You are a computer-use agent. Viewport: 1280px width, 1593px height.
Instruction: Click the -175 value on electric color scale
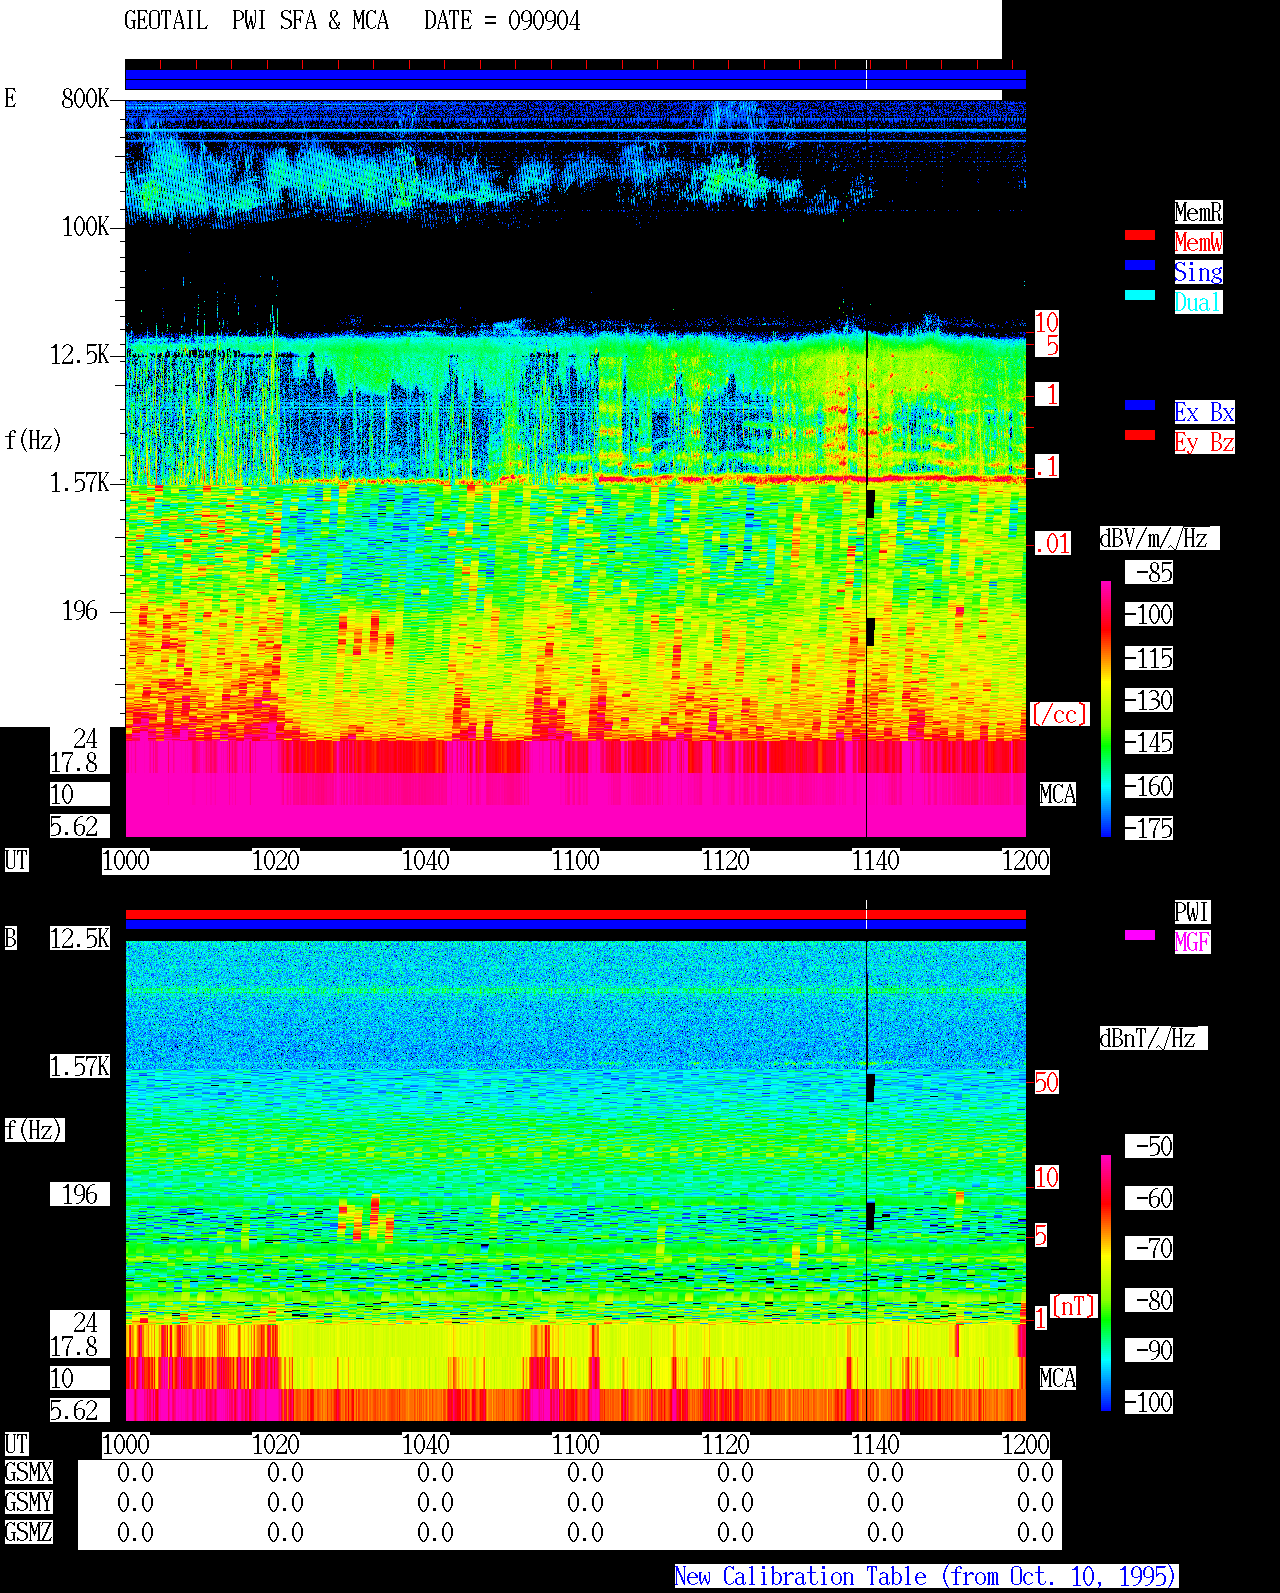[x=1150, y=828]
